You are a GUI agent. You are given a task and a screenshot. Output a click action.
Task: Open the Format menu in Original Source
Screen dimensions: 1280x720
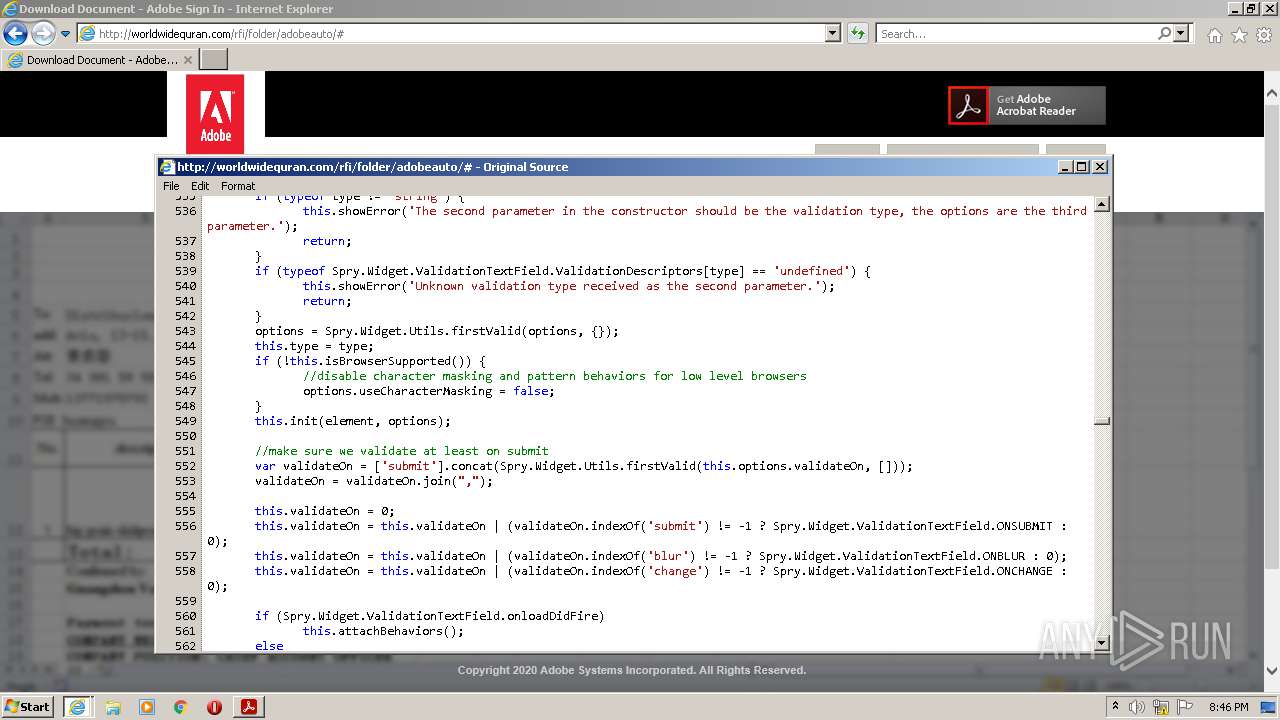(238, 186)
